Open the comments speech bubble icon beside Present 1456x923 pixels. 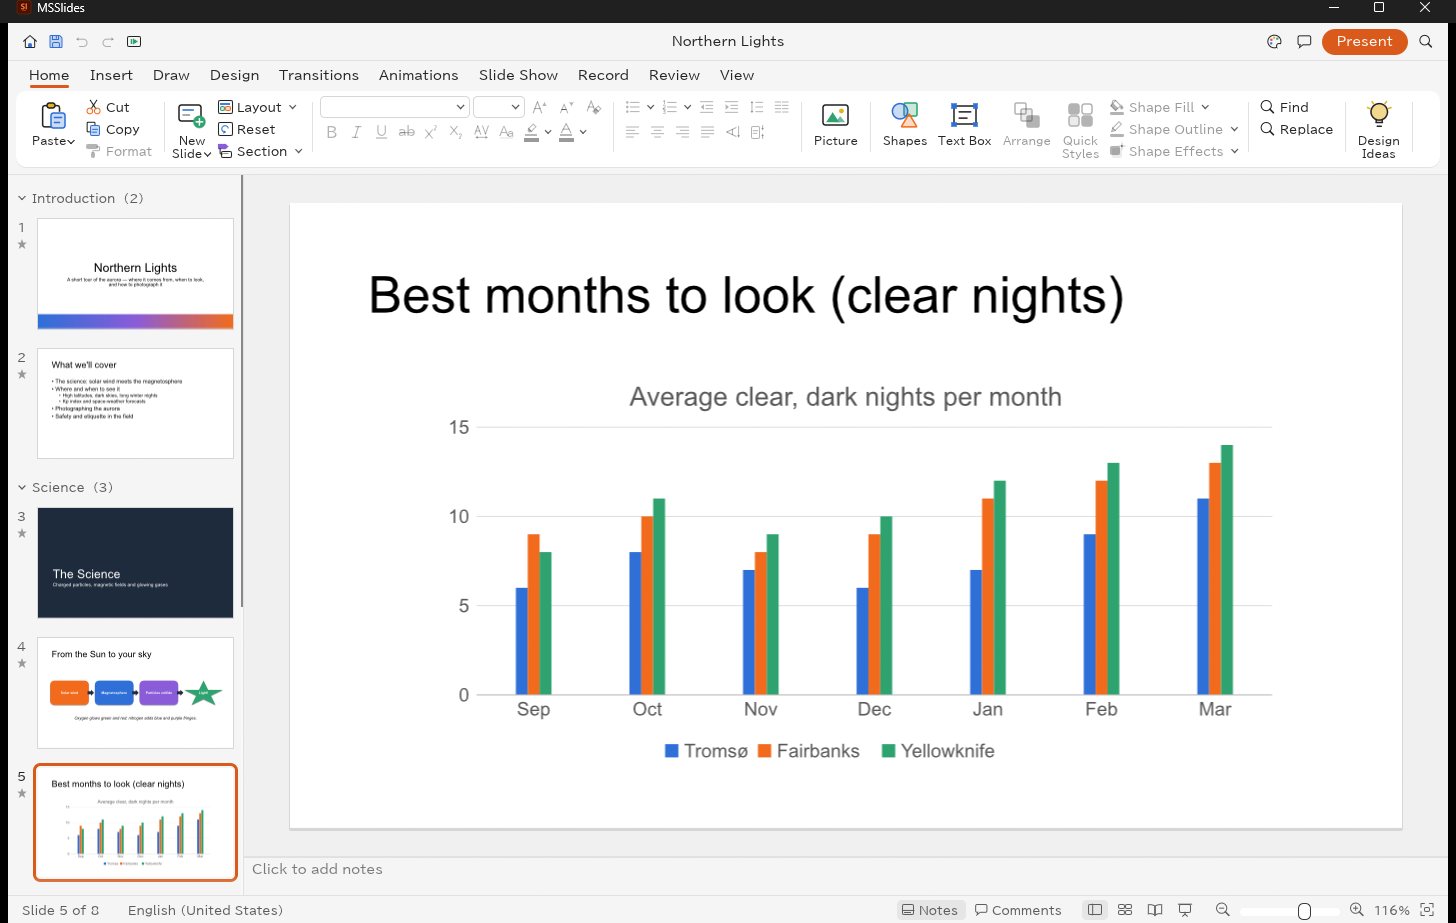(x=1304, y=42)
